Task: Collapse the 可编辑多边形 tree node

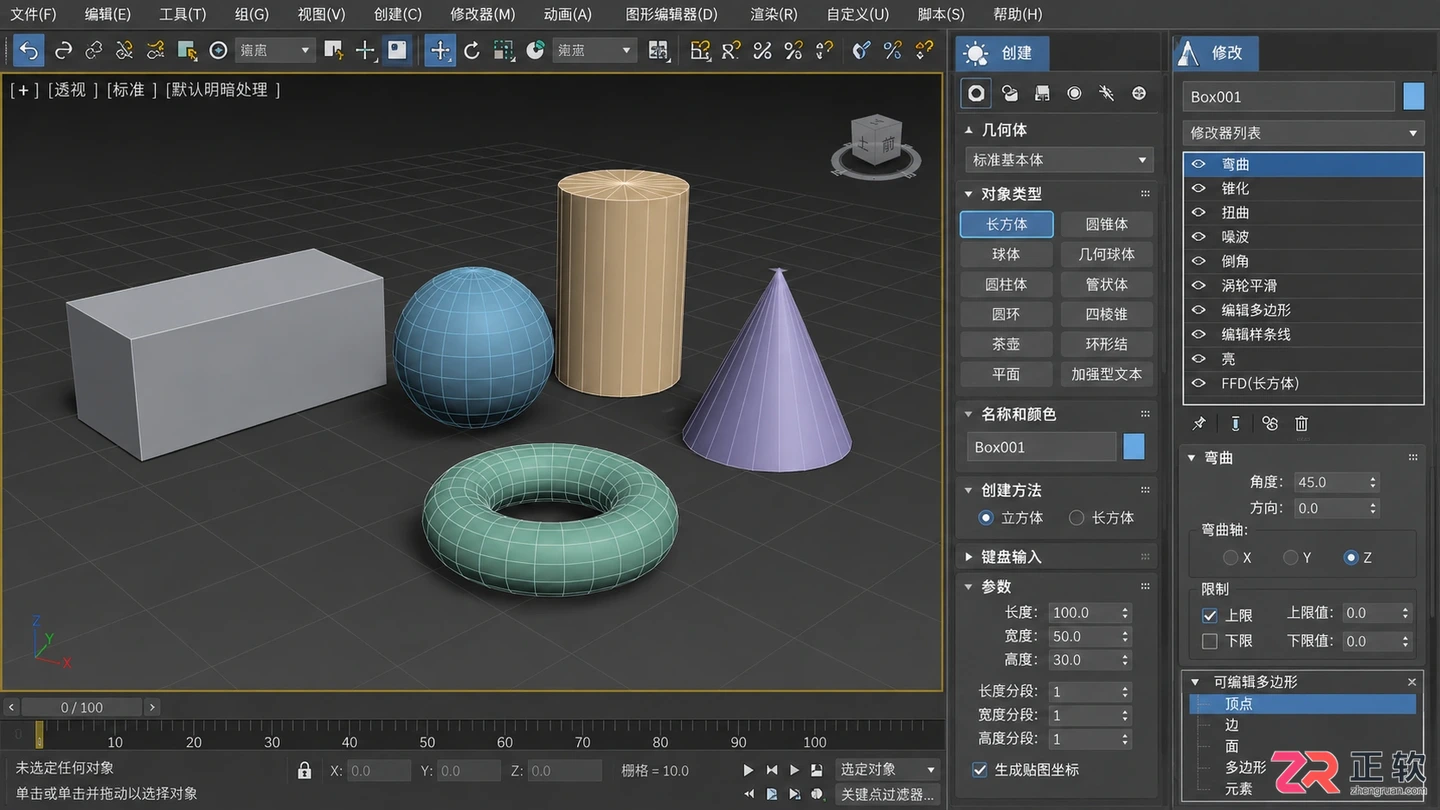Action: coord(1194,682)
